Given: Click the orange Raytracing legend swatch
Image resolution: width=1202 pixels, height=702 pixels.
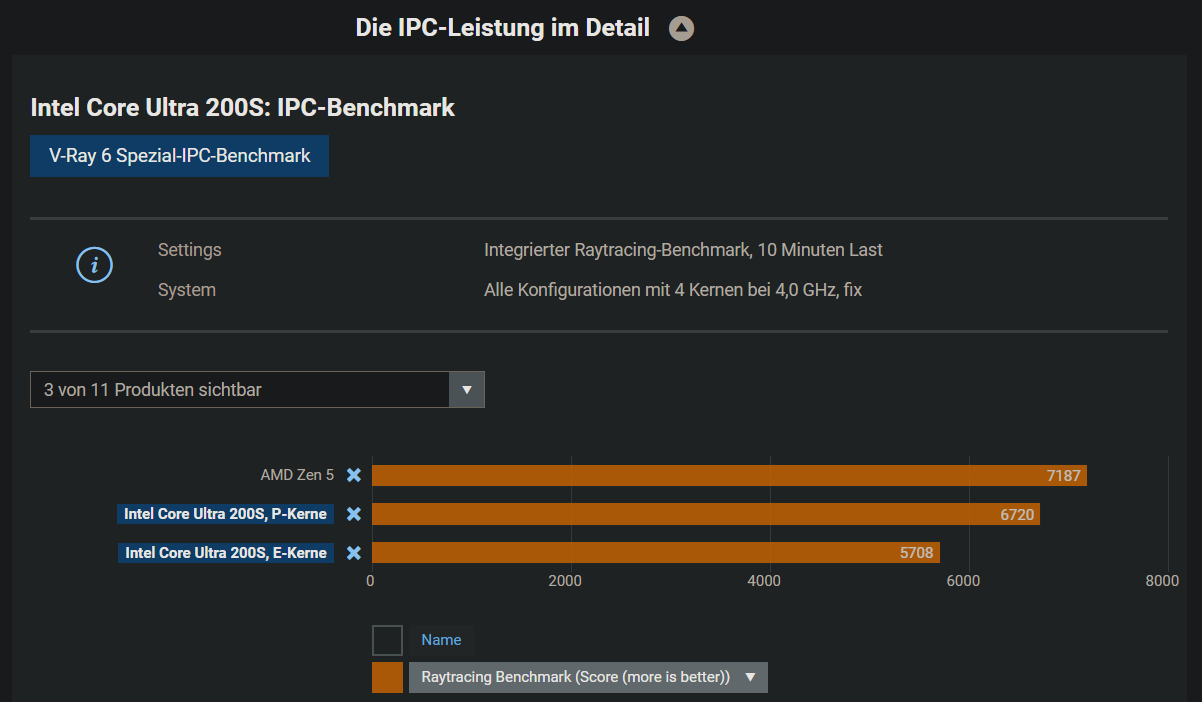Looking at the screenshot, I should pyautogui.click(x=387, y=677).
